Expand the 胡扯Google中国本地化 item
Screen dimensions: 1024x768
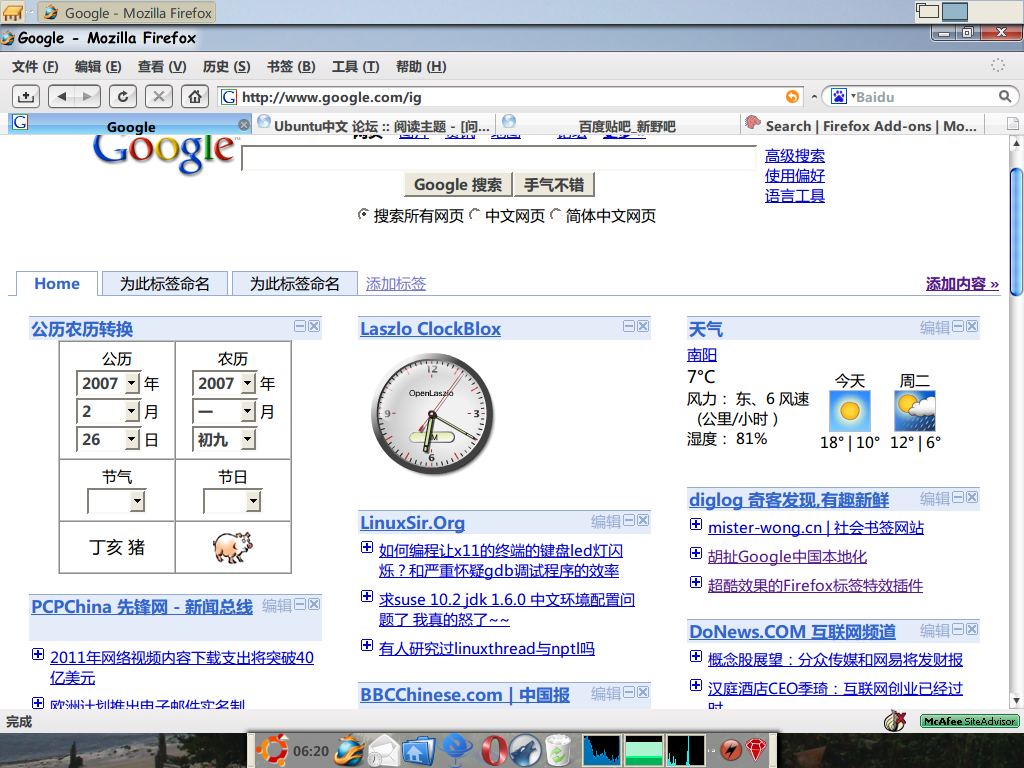[696, 553]
